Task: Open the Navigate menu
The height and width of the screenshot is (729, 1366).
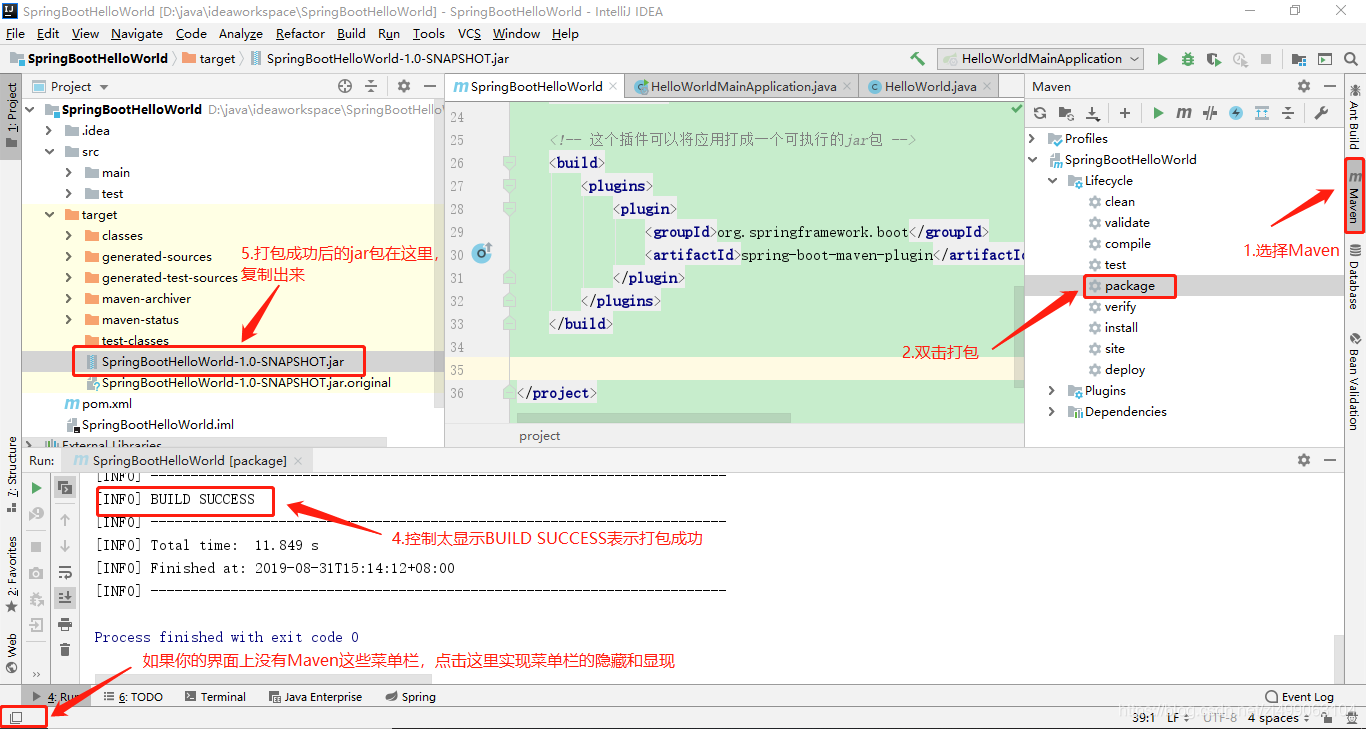Action: pos(137,33)
